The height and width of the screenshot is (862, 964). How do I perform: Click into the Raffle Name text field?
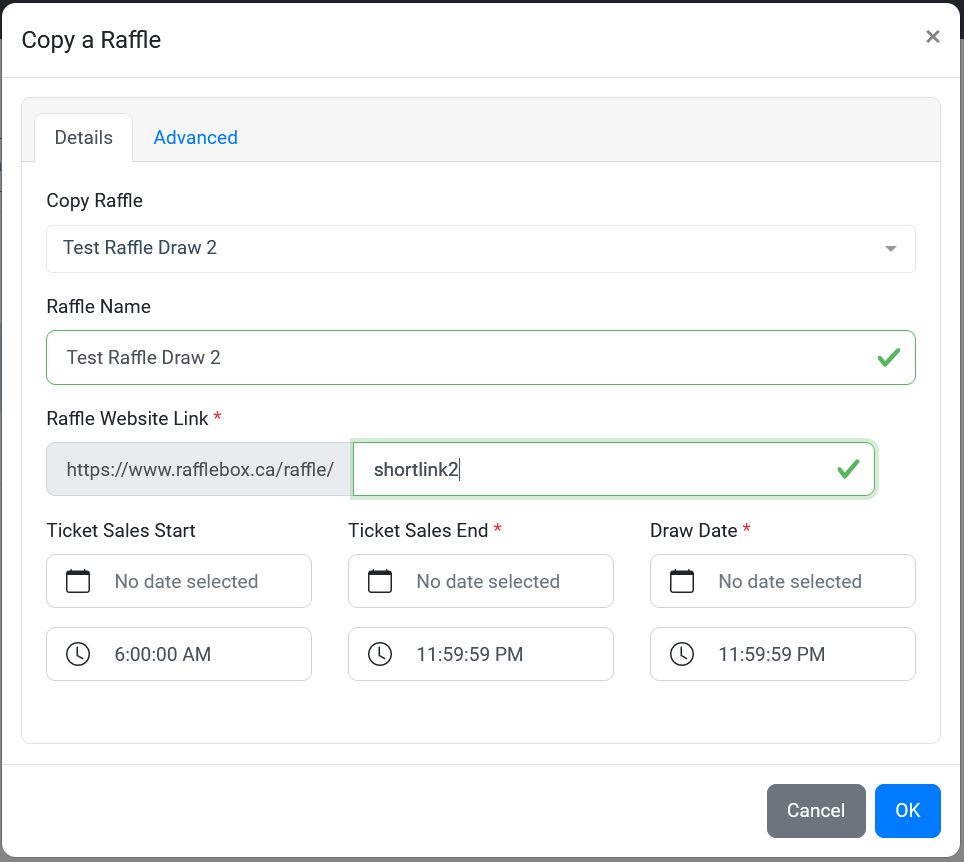click(481, 357)
